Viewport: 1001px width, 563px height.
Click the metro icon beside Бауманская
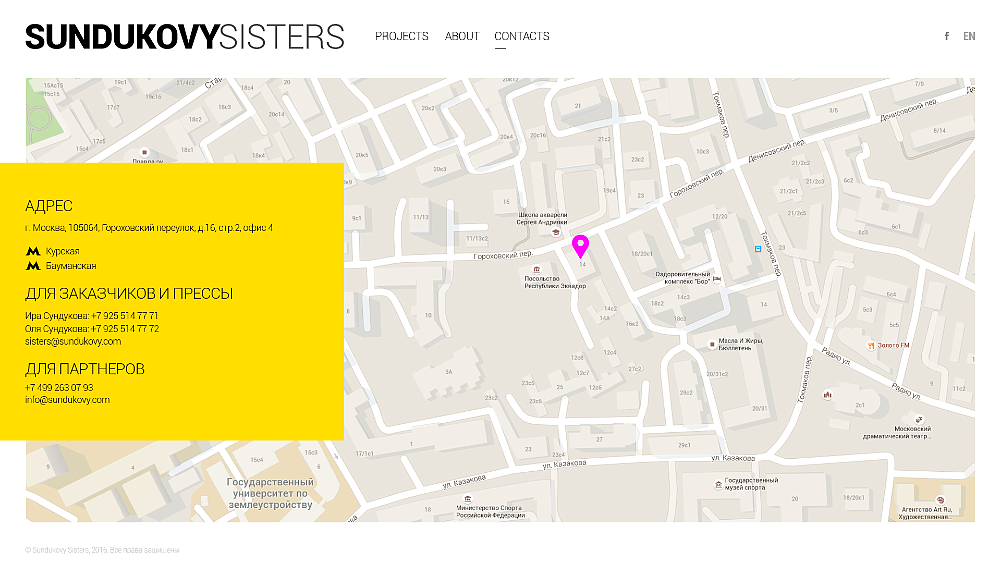pyautogui.click(x=33, y=266)
